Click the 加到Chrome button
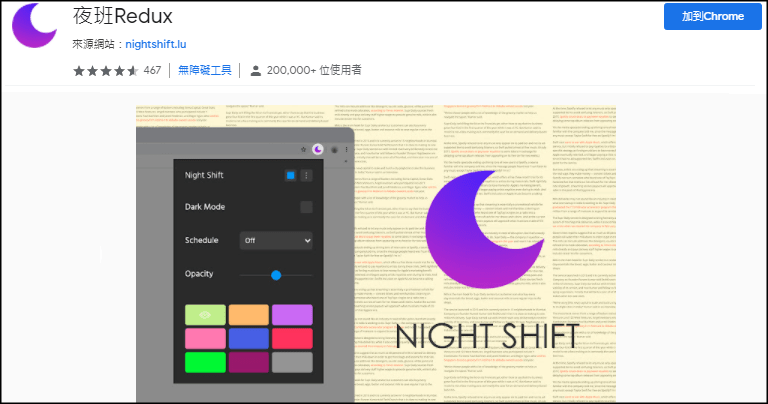Image resolution: width=768 pixels, height=404 pixels. [713, 16]
